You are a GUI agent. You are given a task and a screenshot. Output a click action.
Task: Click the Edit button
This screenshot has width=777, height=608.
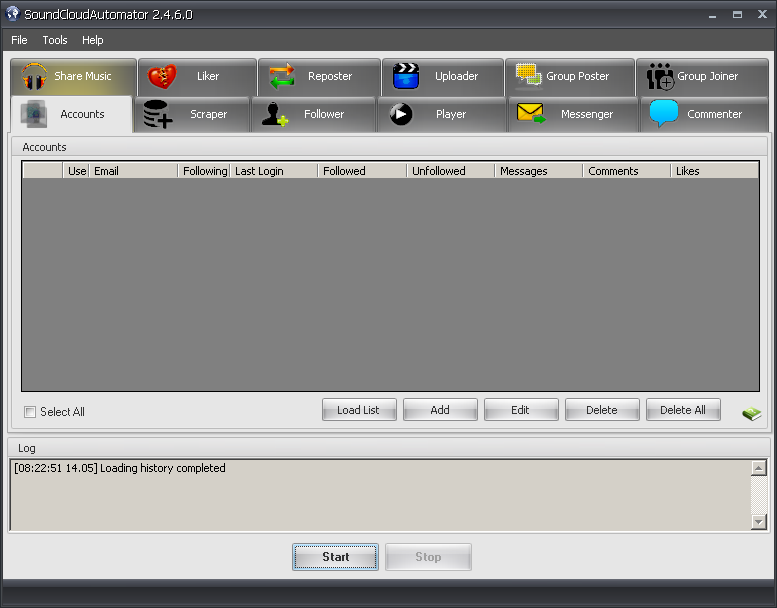pyautogui.click(x=521, y=410)
